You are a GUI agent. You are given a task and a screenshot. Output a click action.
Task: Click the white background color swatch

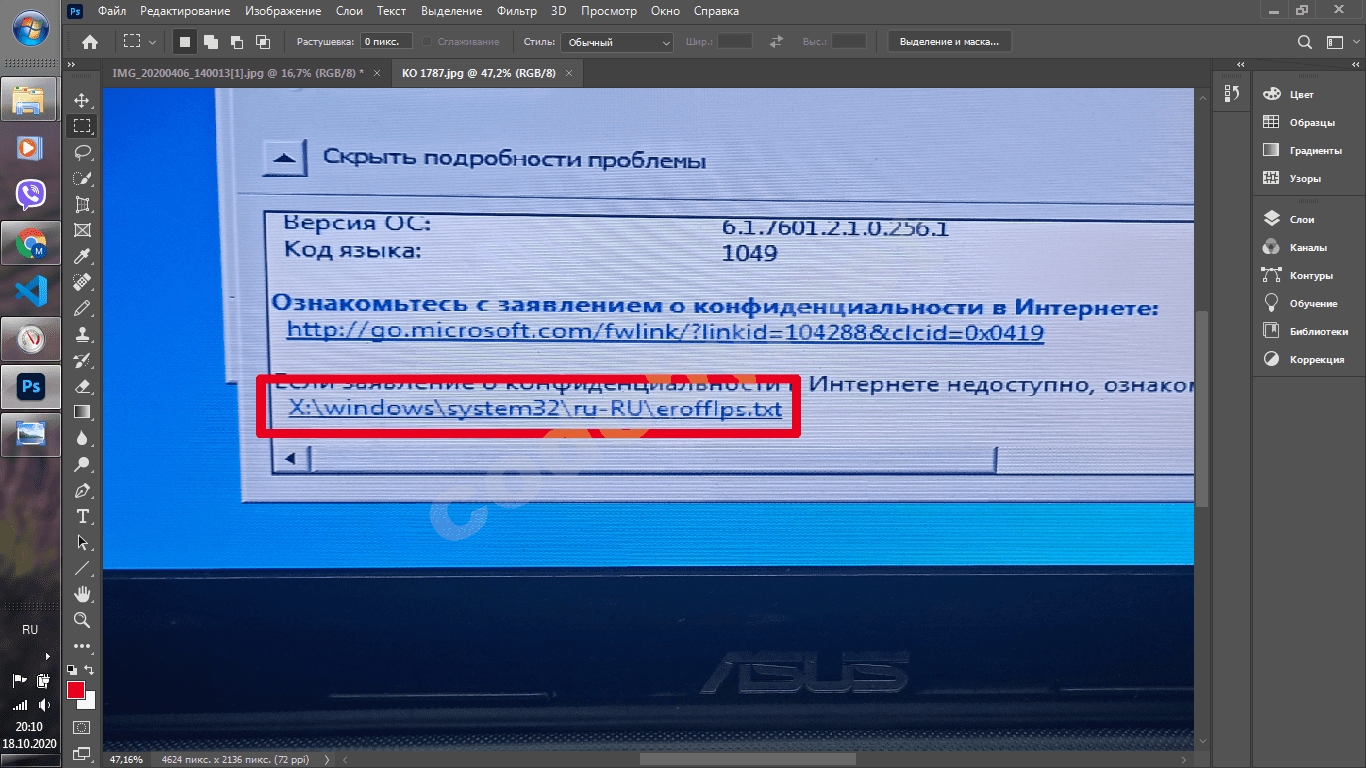pyautogui.click(x=90, y=703)
